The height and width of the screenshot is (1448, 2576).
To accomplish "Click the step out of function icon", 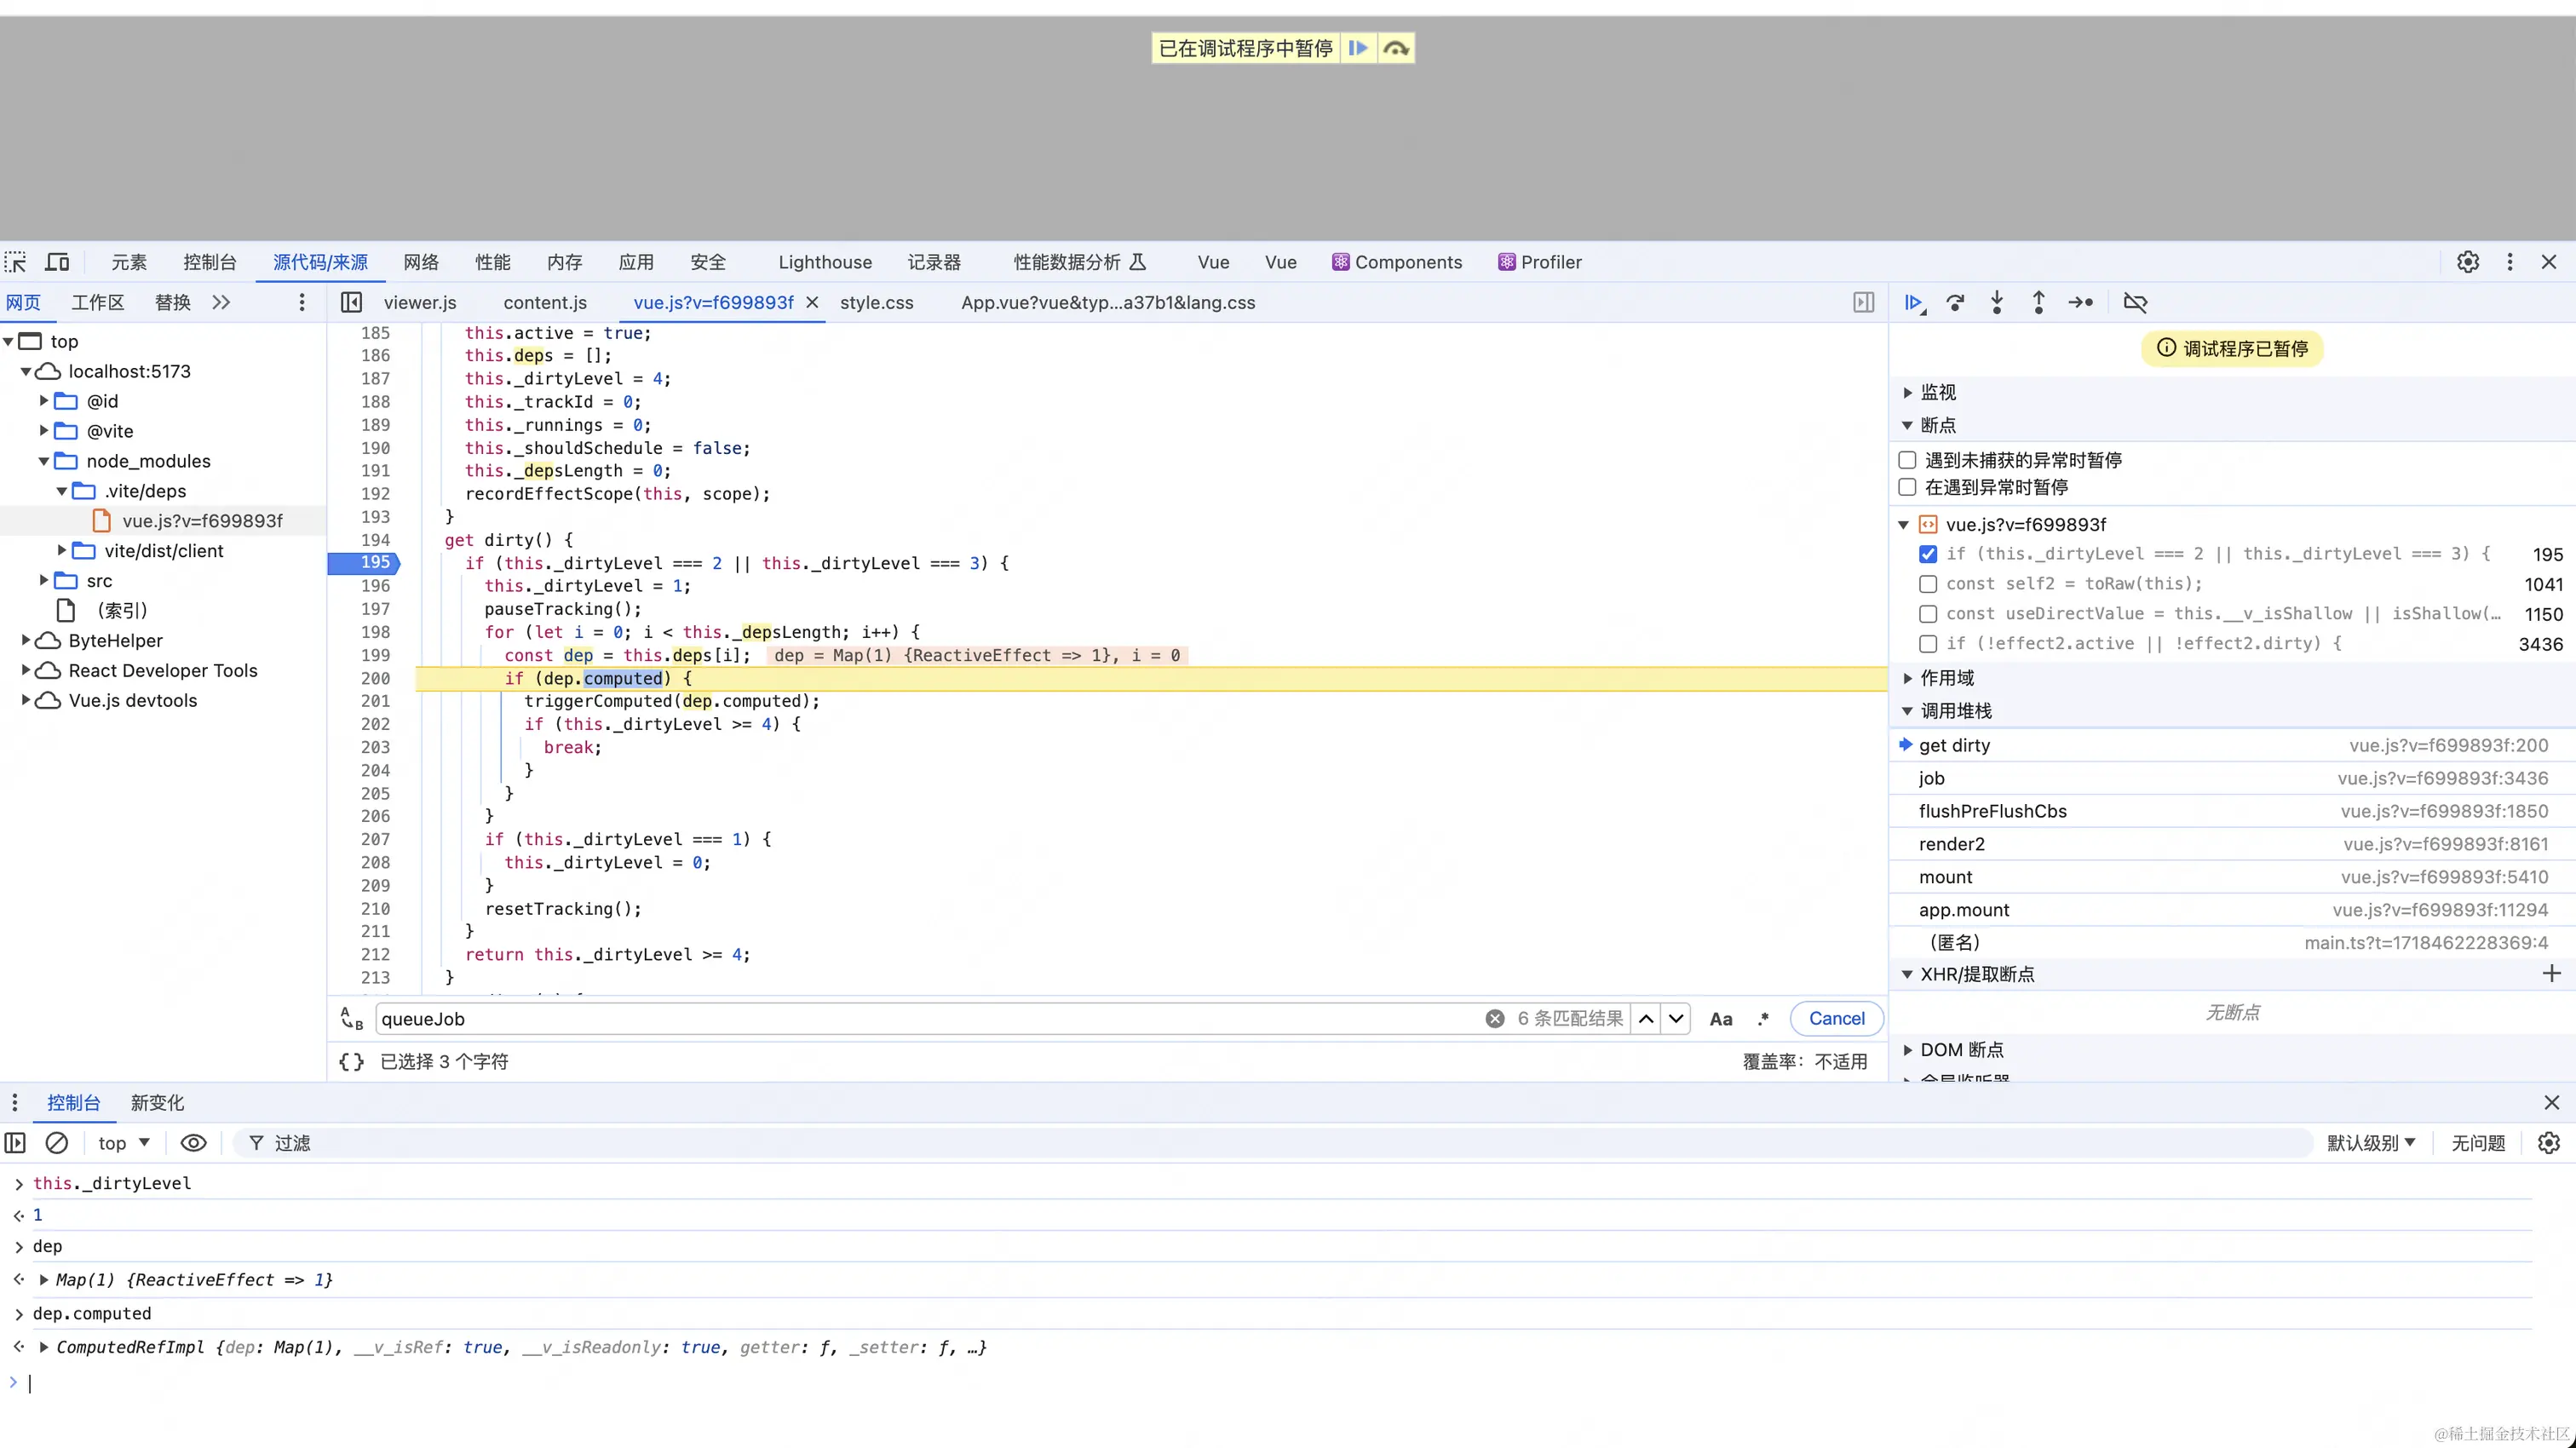I will click(x=2038, y=302).
